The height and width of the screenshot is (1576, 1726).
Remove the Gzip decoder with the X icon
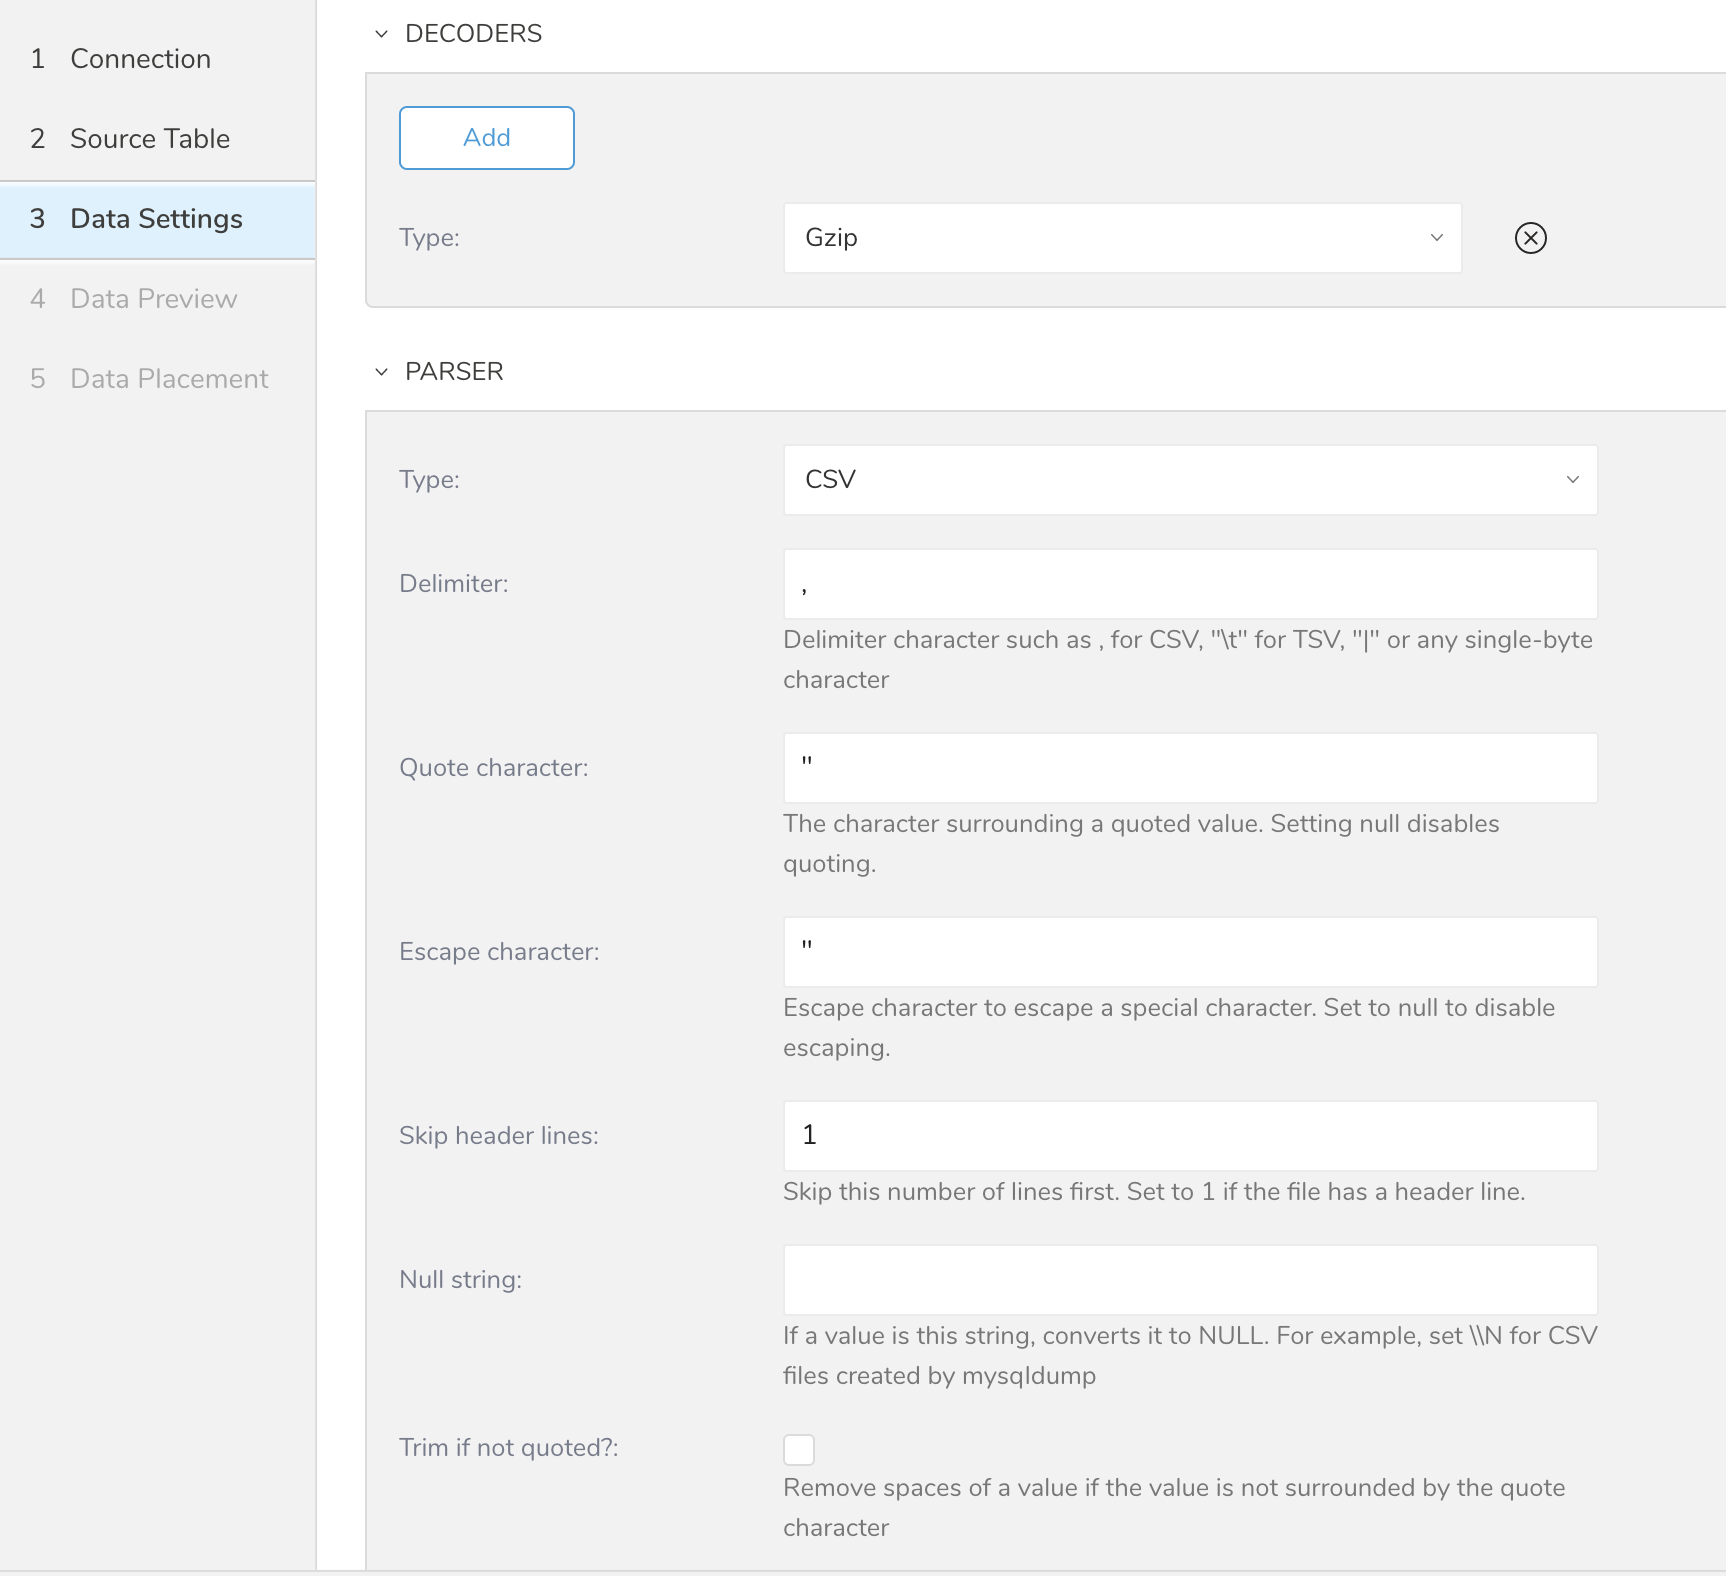pyautogui.click(x=1530, y=238)
